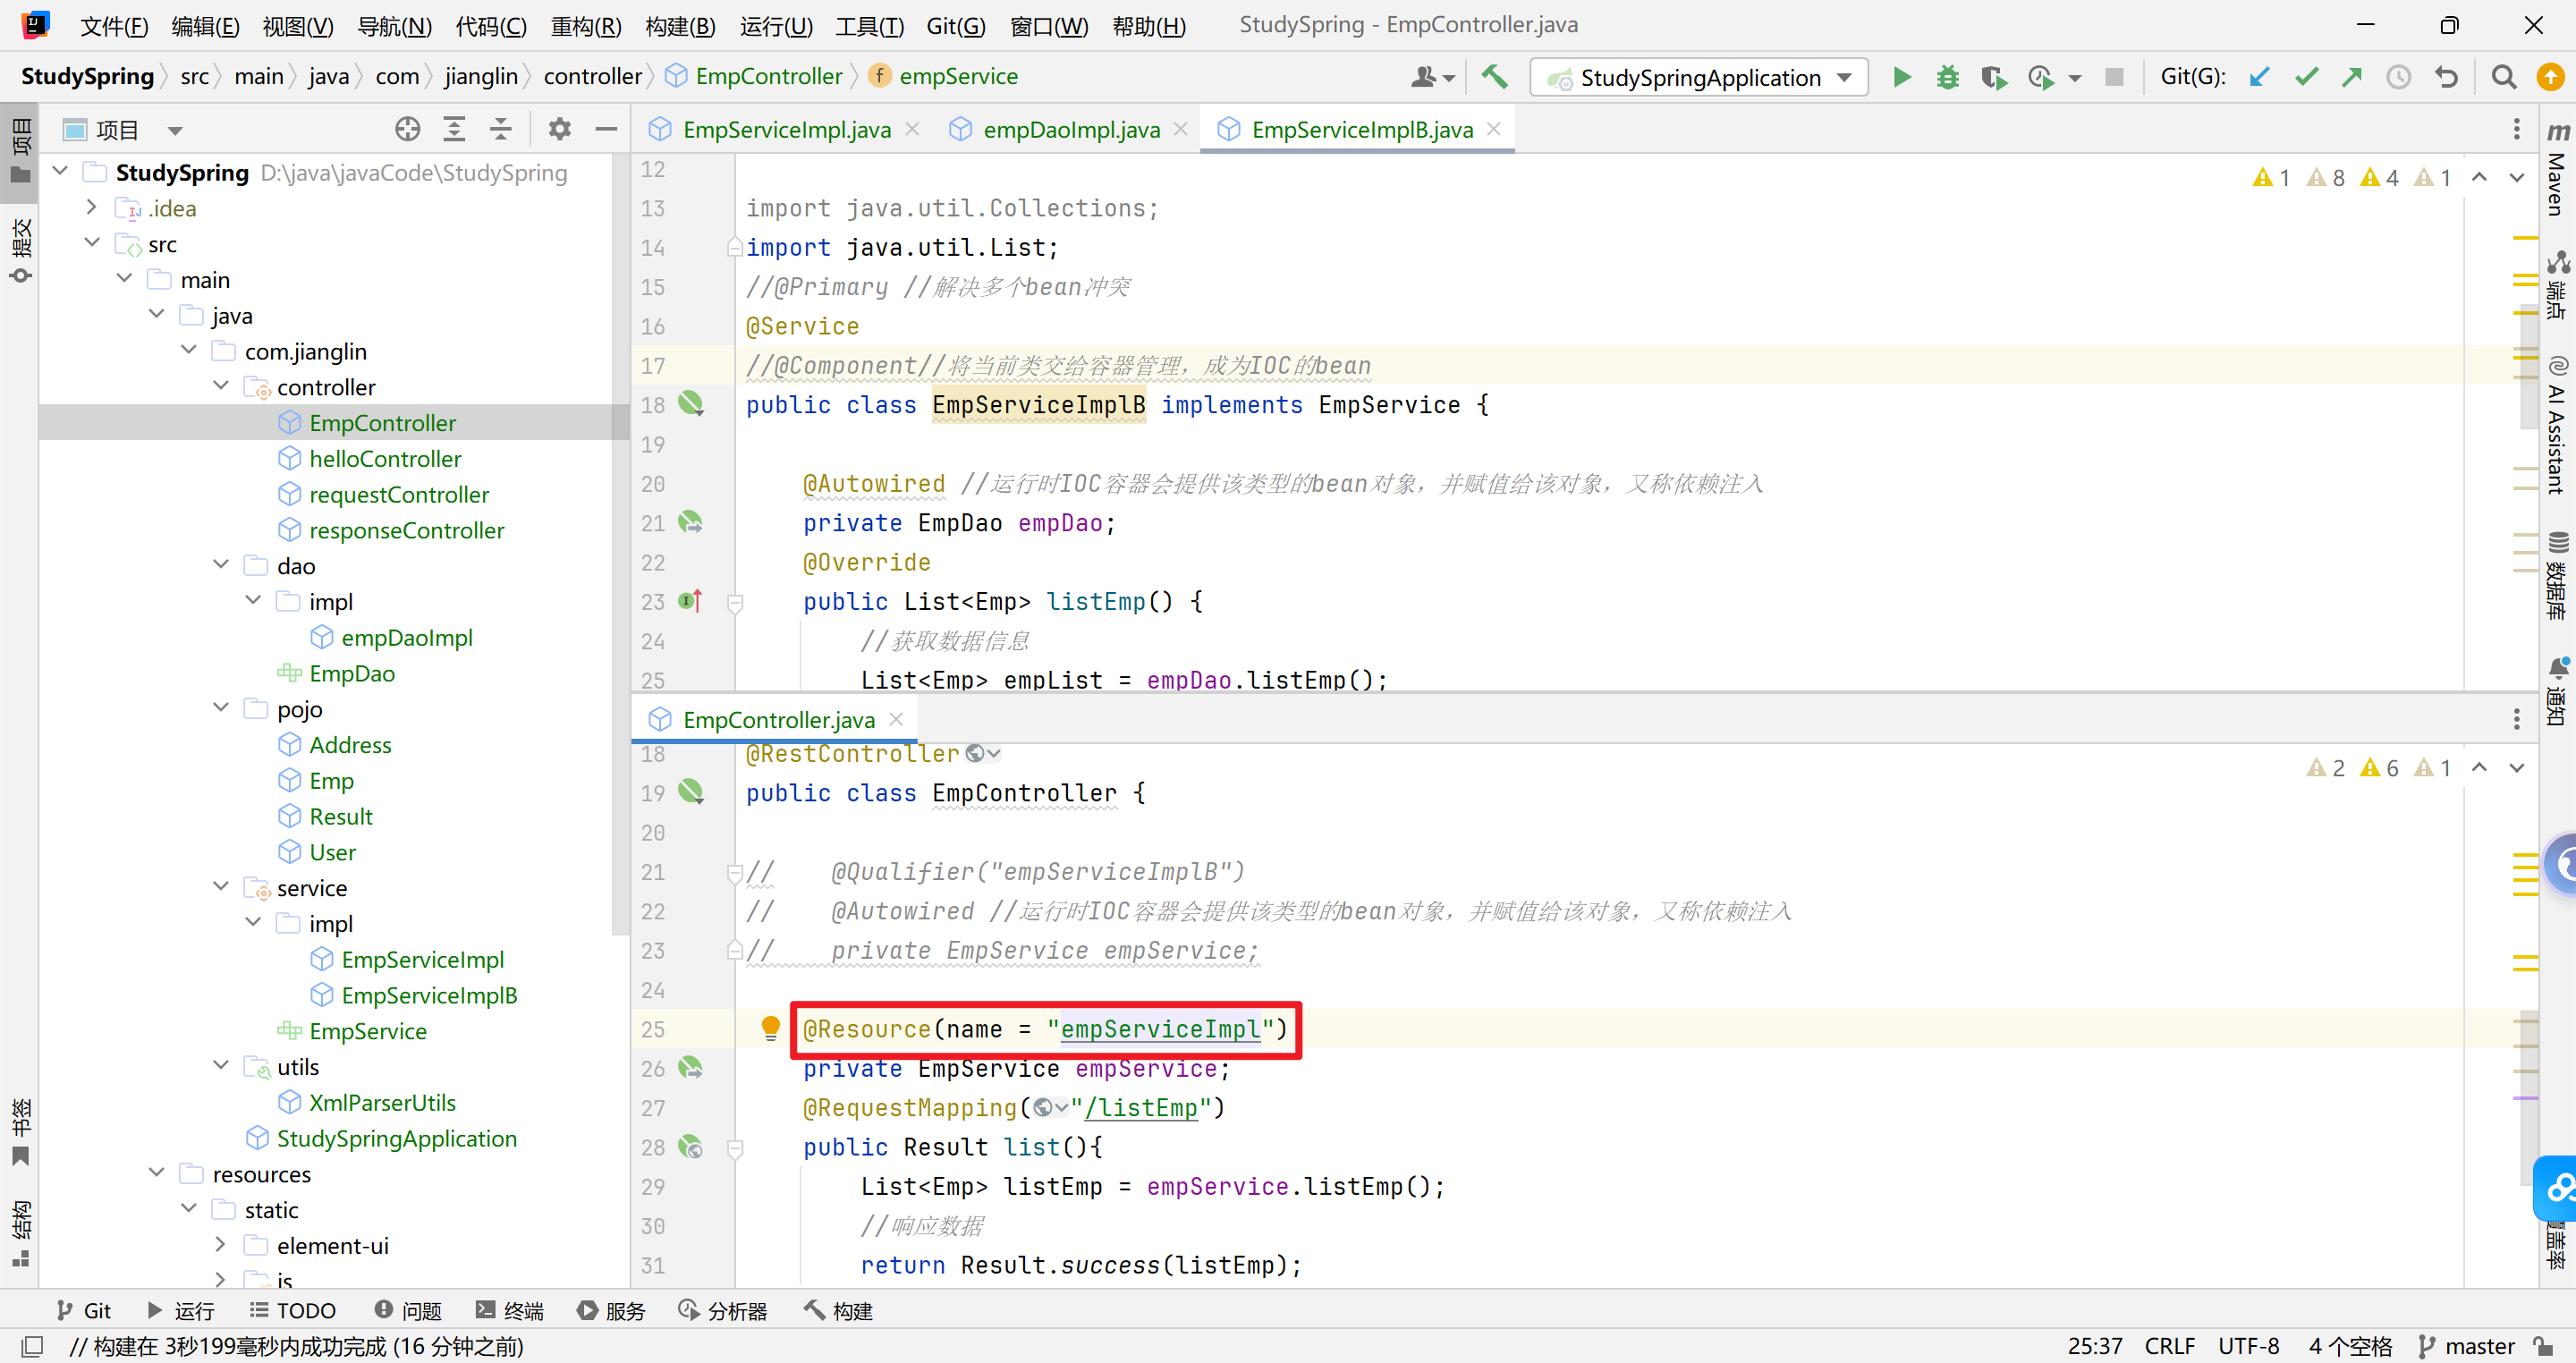The height and width of the screenshot is (1363, 2576).
Task: Open the 重构(R) menu
Action: 586,25
